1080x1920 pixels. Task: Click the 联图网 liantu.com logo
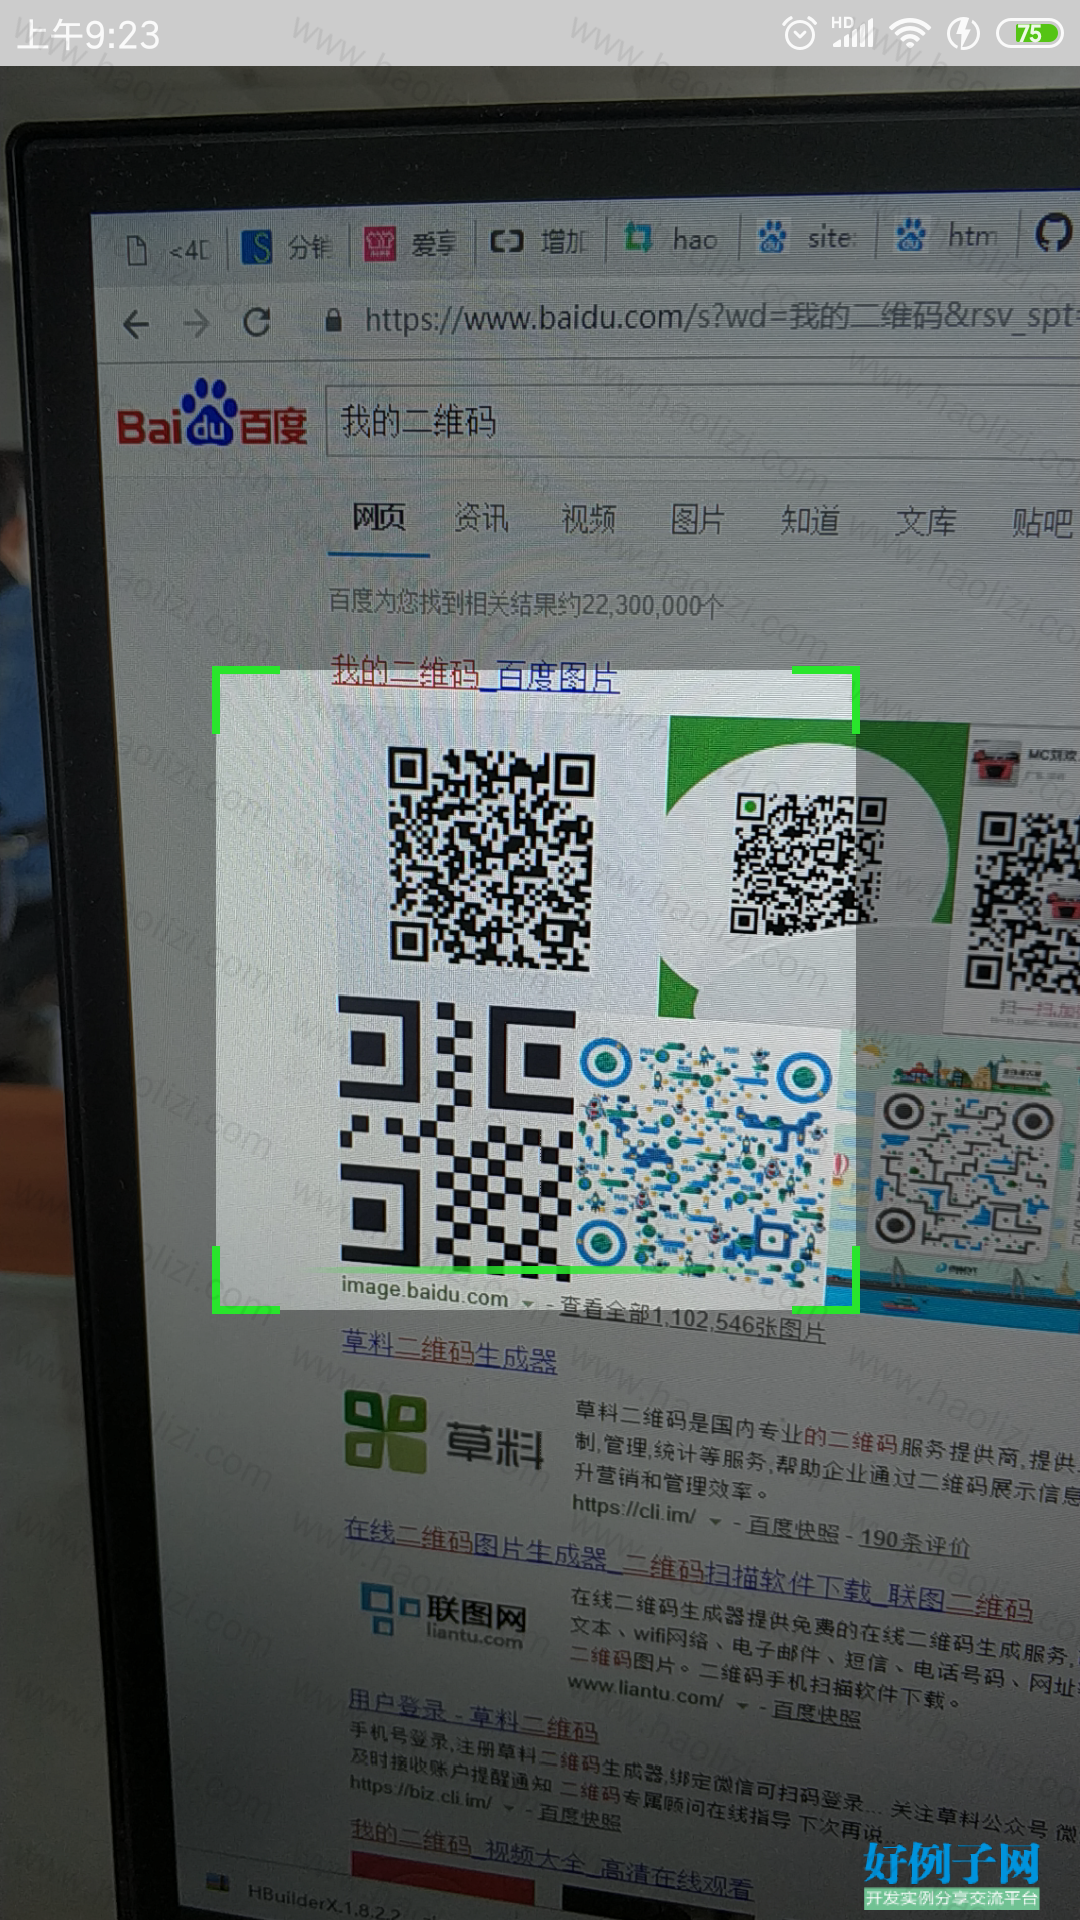pos(444,1617)
